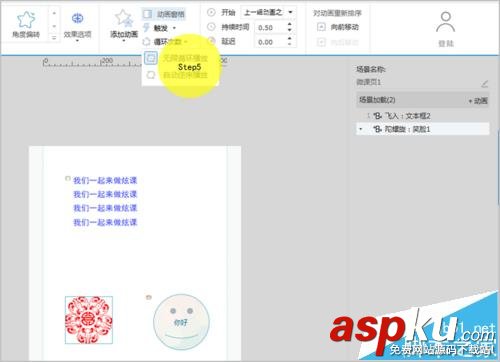Click the duration clock icon

click(x=211, y=27)
